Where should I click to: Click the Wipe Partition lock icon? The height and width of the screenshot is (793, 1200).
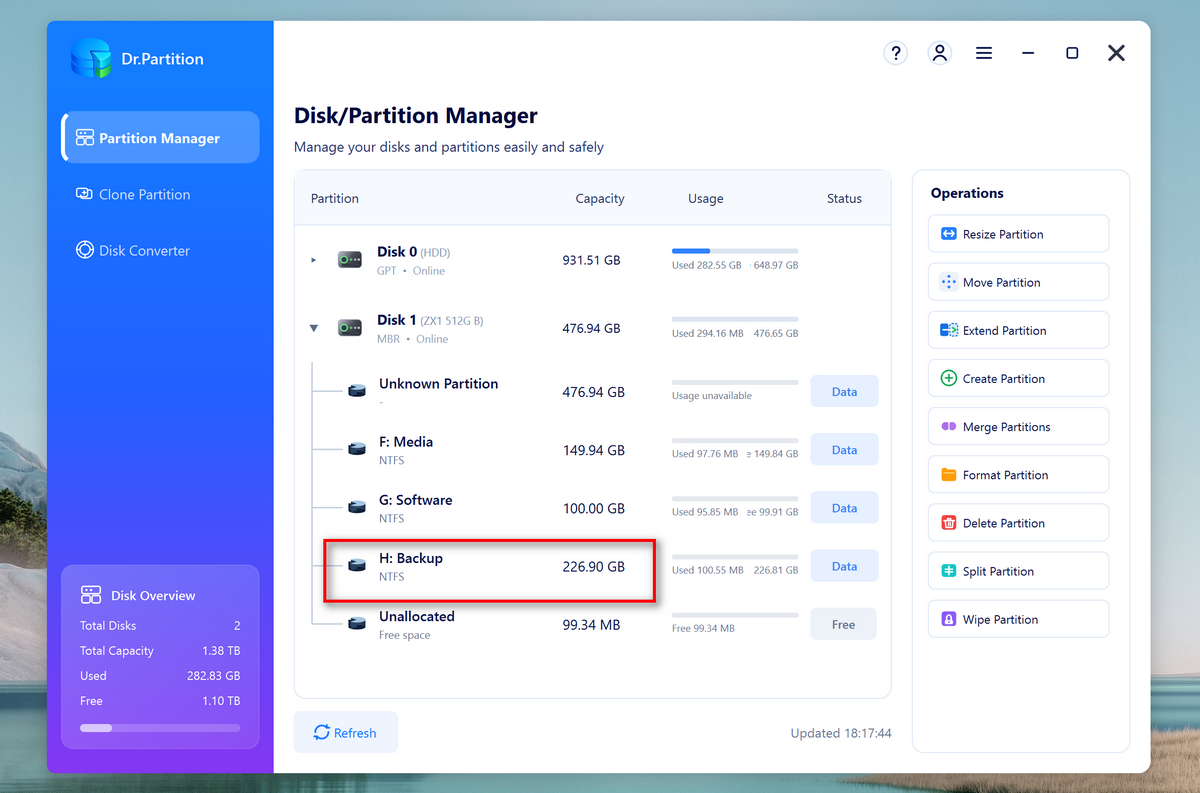point(949,619)
